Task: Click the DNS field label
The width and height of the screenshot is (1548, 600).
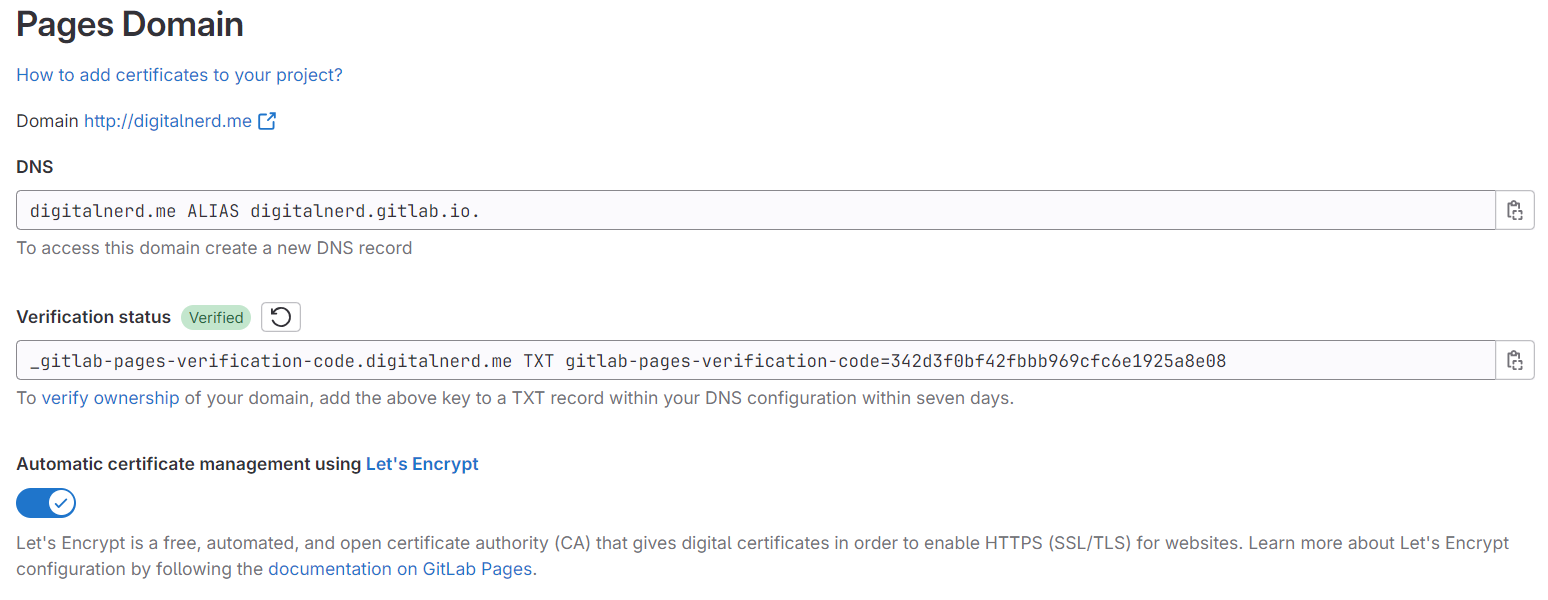Action: pyautogui.click(x=35, y=167)
